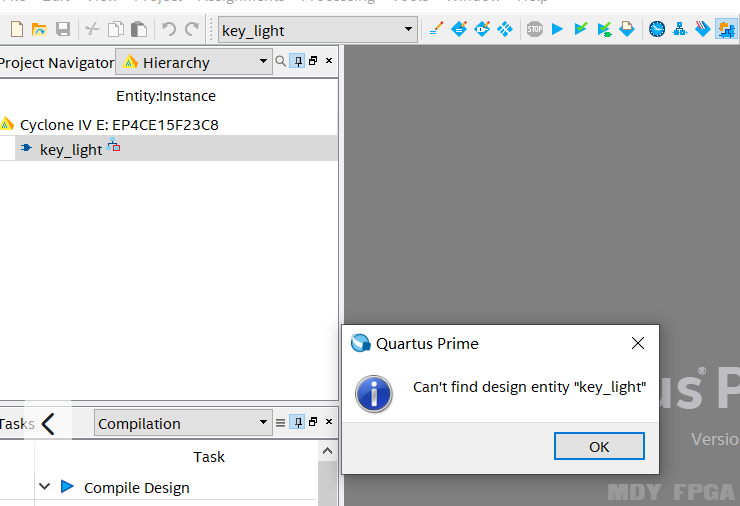
Task: Click the Stop Processing icon
Action: click(x=535, y=30)
